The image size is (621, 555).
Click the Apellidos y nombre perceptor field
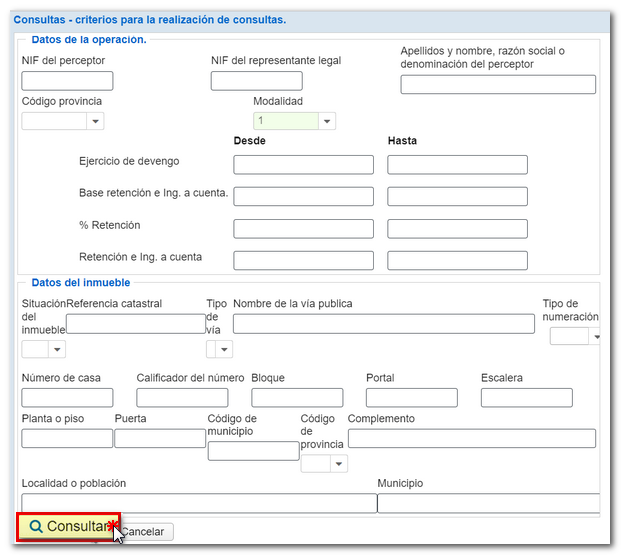coord(497,85)
